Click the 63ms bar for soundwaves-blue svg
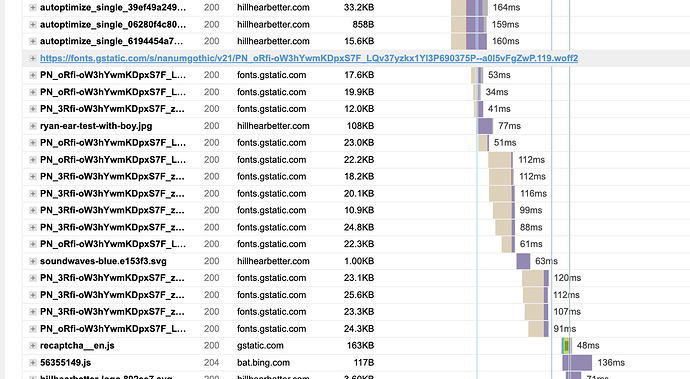 [x=523, y=261]
